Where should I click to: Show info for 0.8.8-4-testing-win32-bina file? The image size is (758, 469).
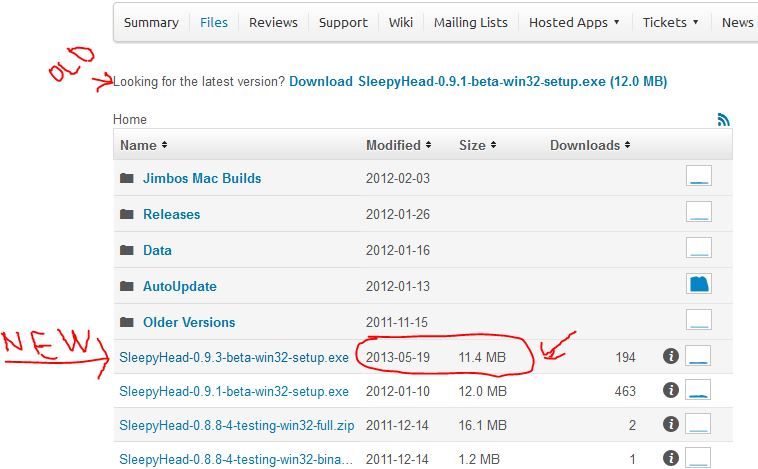671,458
